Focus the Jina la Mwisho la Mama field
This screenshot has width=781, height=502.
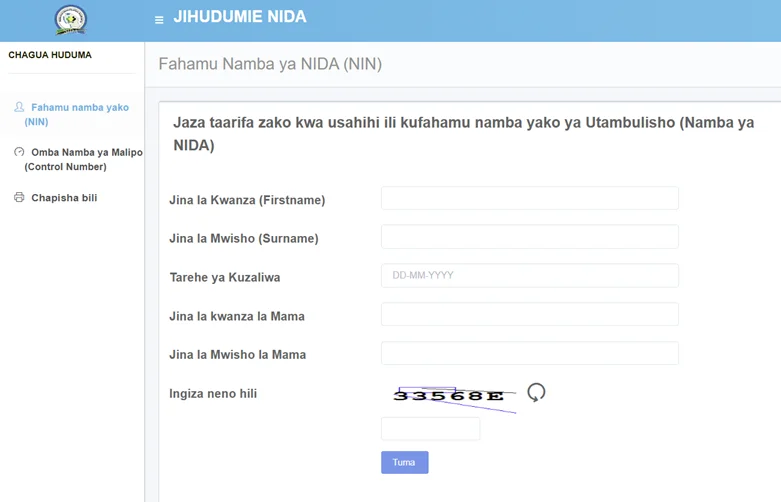529,353
